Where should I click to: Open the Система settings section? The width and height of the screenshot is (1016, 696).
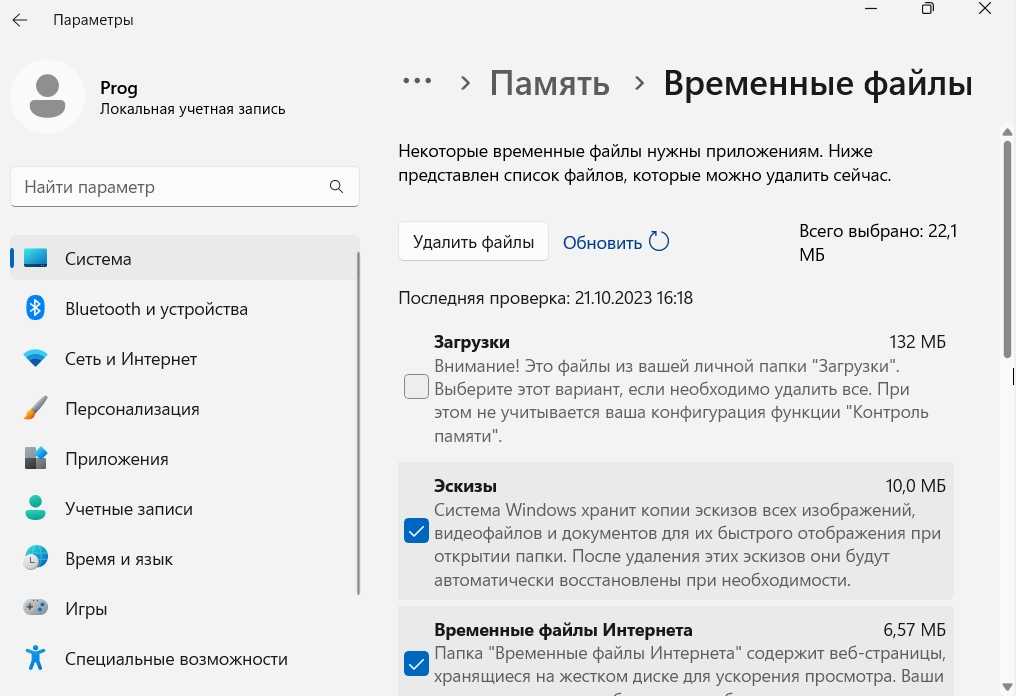(x=98, y=259)
